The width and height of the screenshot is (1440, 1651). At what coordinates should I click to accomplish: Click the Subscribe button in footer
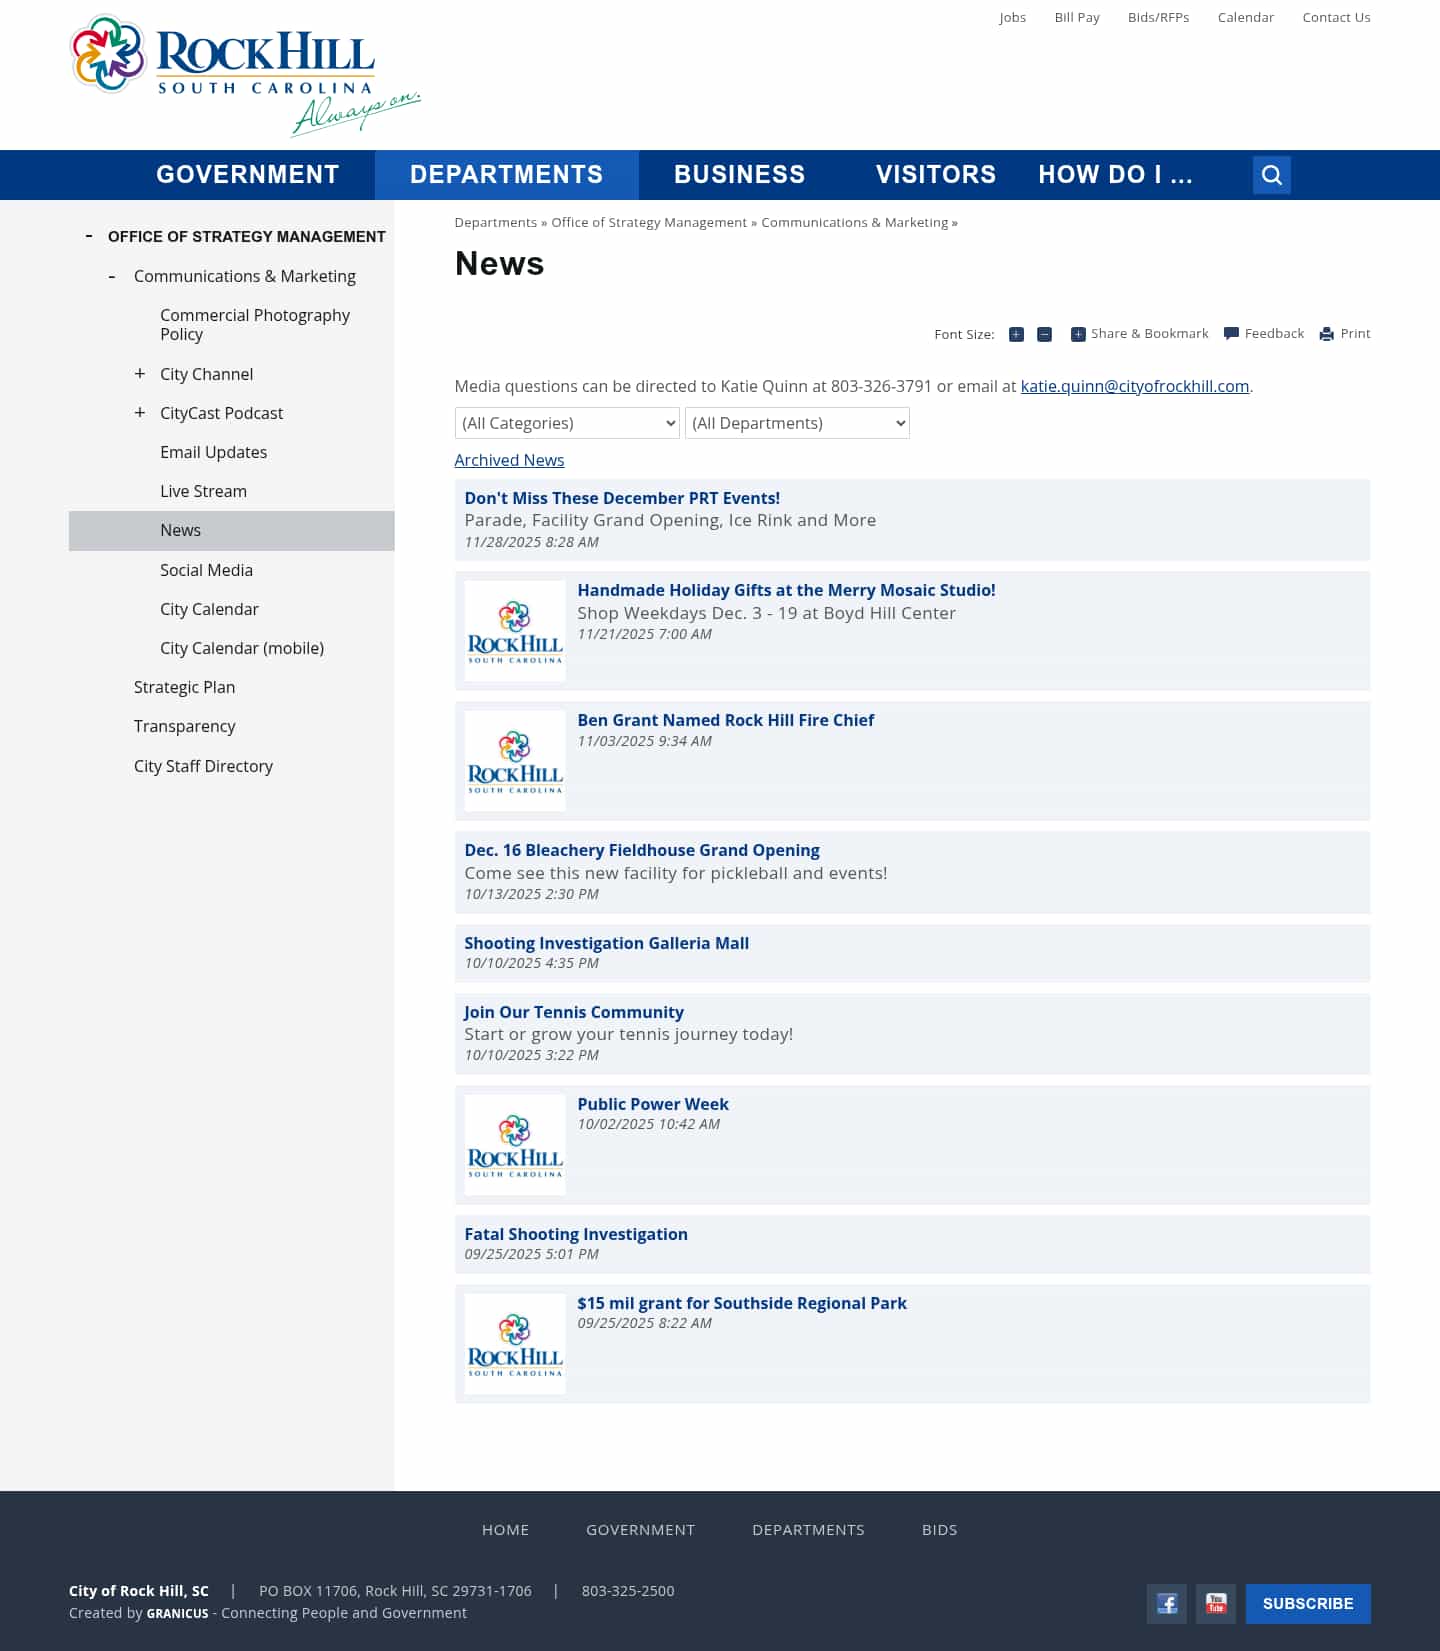(x=1308, y=1604)
